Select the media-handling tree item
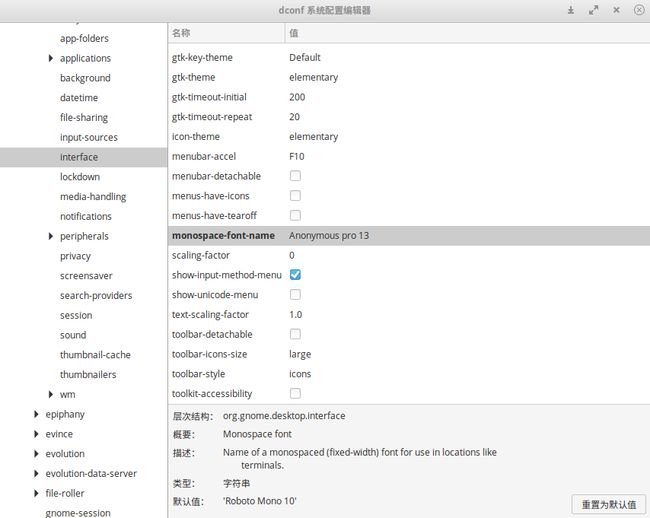Viewport: 650px width, 518px height. [93, 196]
